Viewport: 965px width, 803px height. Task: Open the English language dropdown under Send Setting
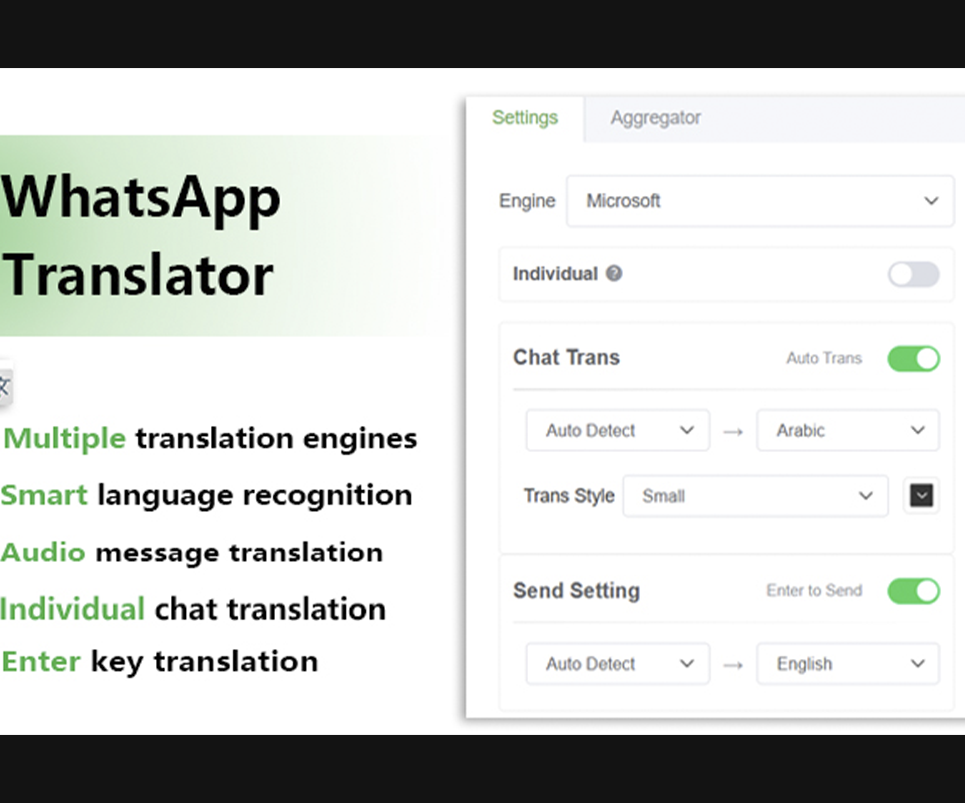tap(847, 663)
